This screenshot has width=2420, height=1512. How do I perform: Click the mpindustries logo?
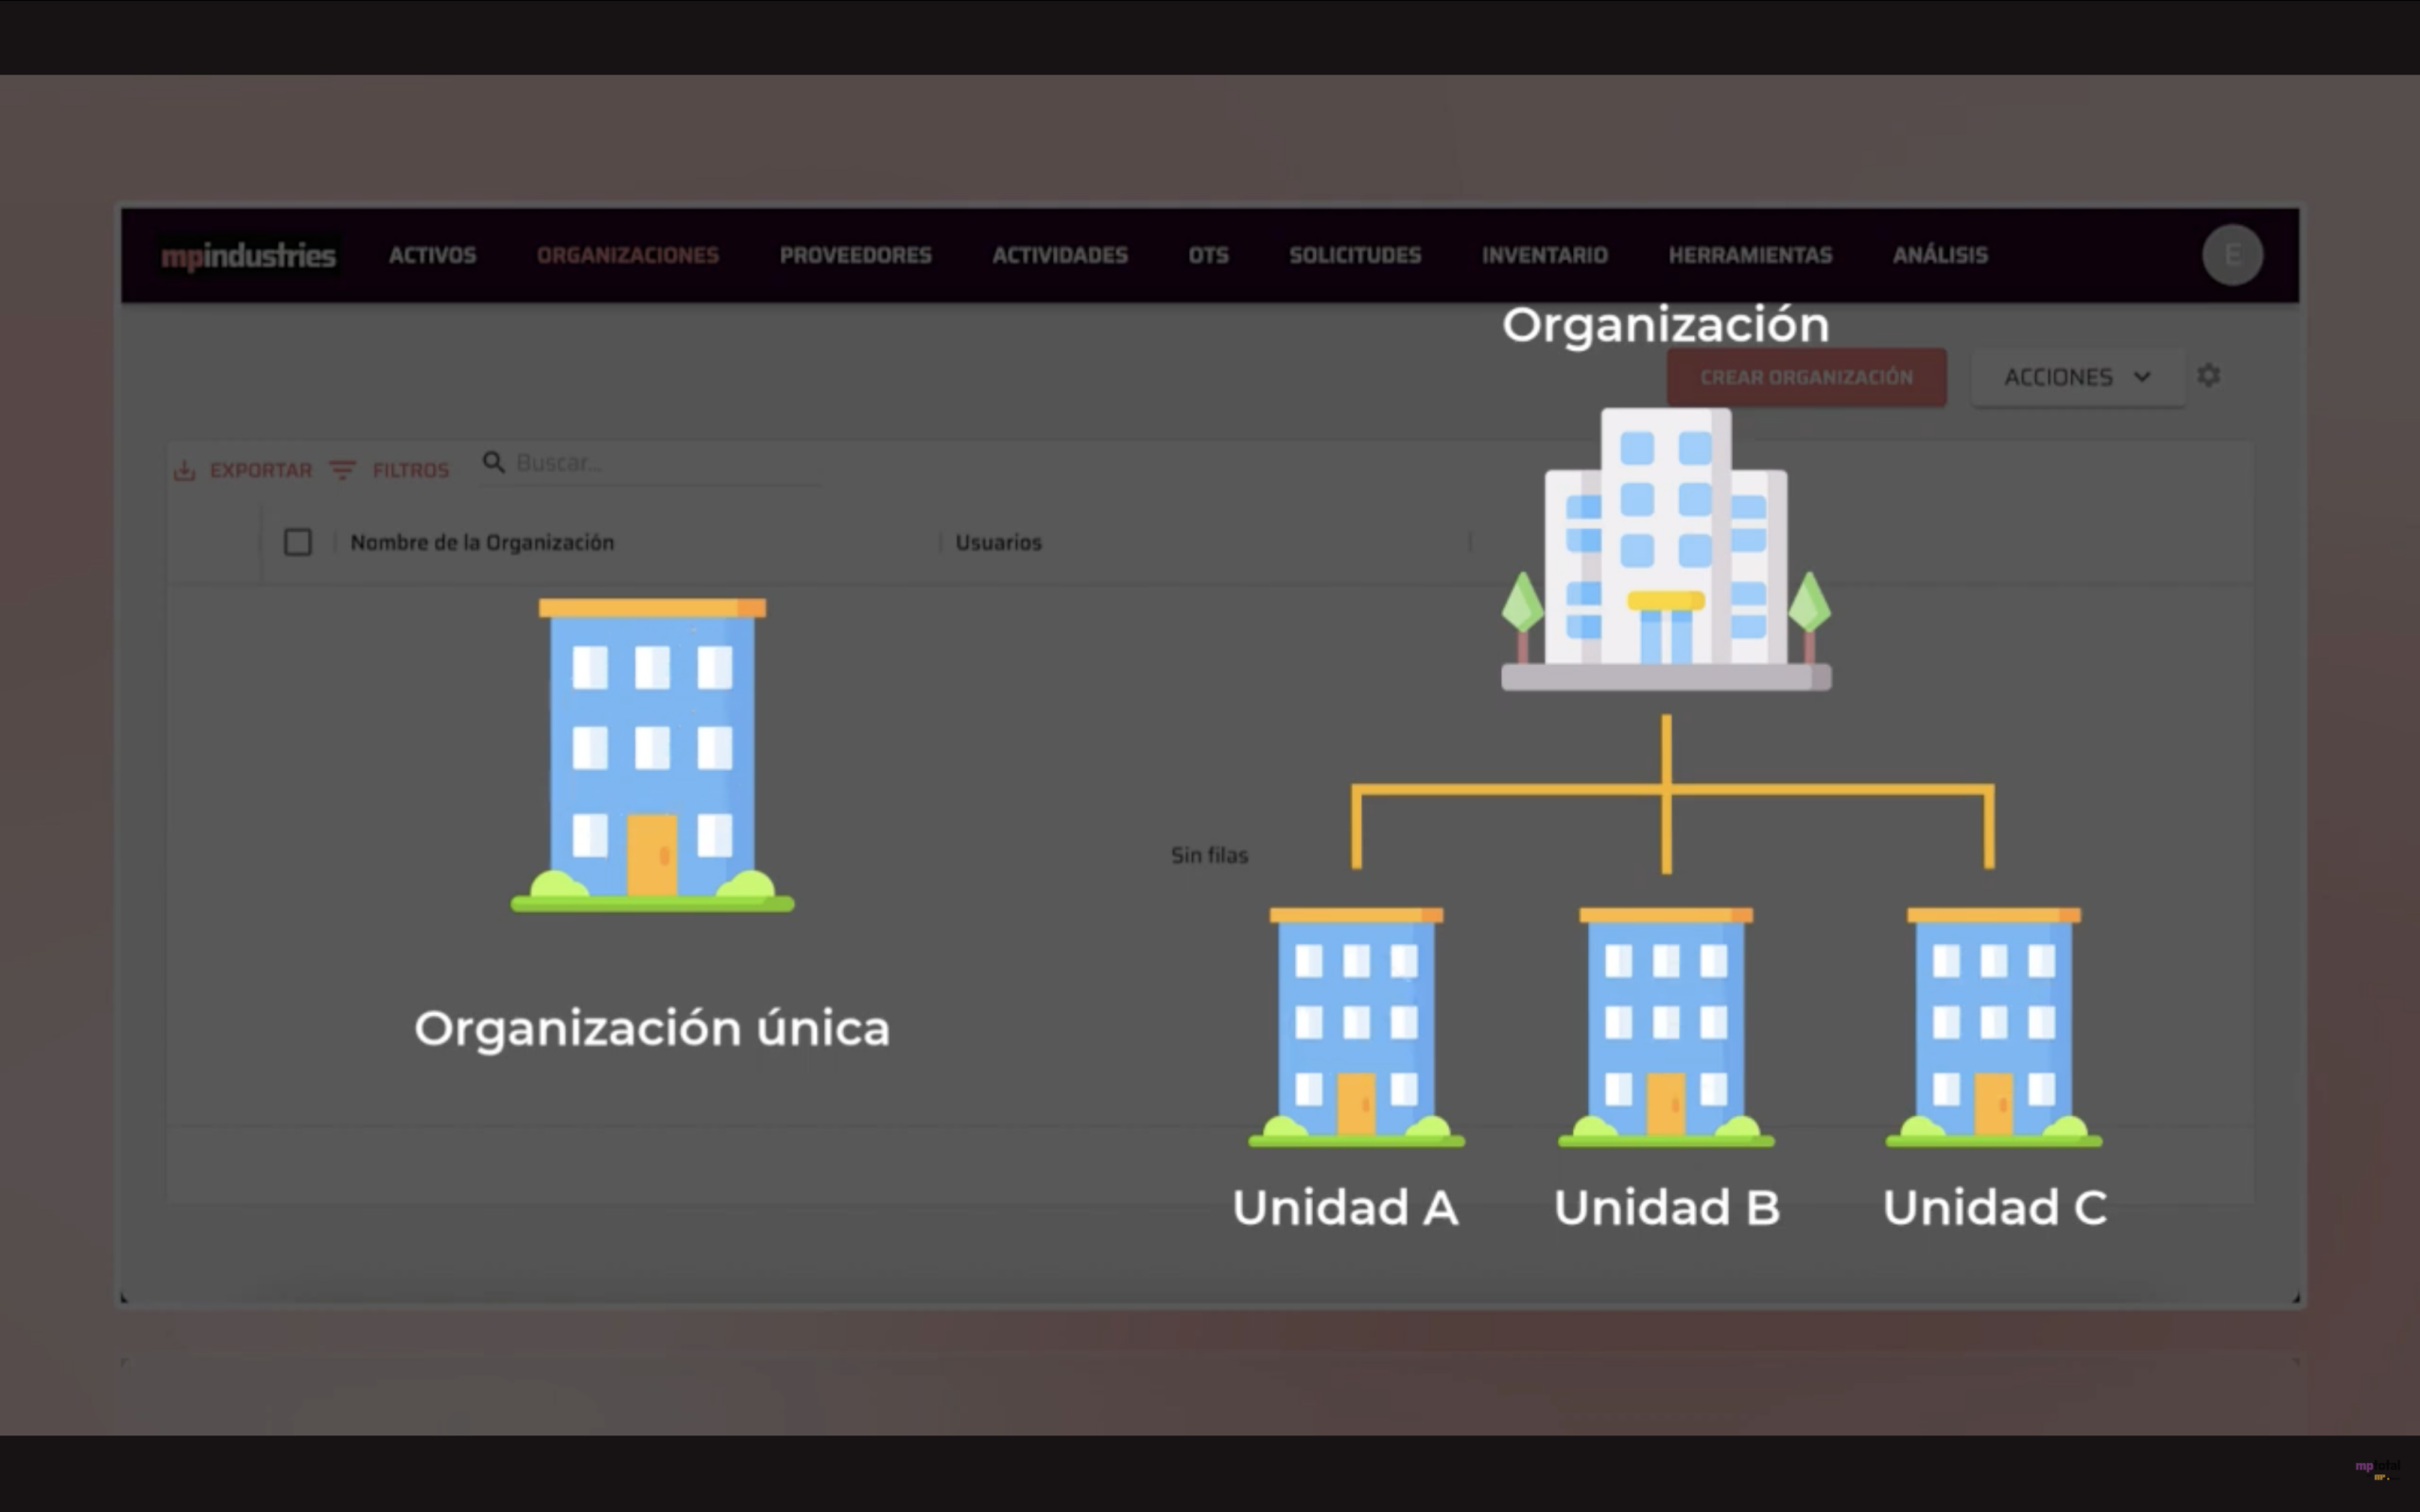(249, 256)
